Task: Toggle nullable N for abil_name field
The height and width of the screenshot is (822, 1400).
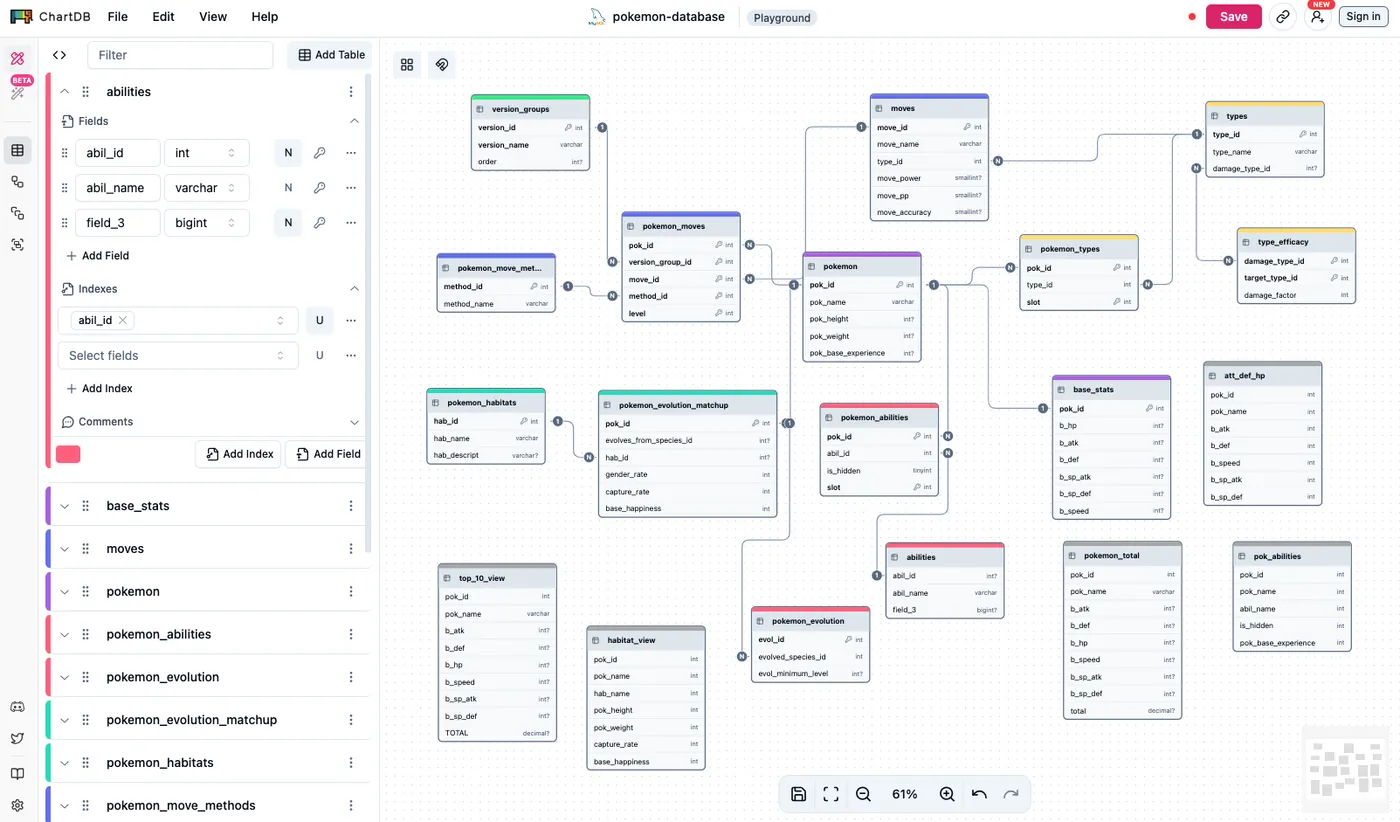Action: click(x=288, y=188)
